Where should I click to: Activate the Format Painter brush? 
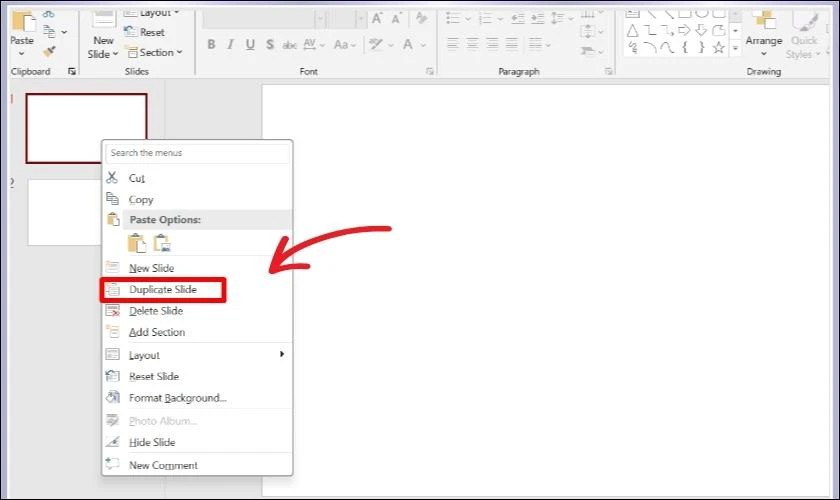[x=49, y=51]
